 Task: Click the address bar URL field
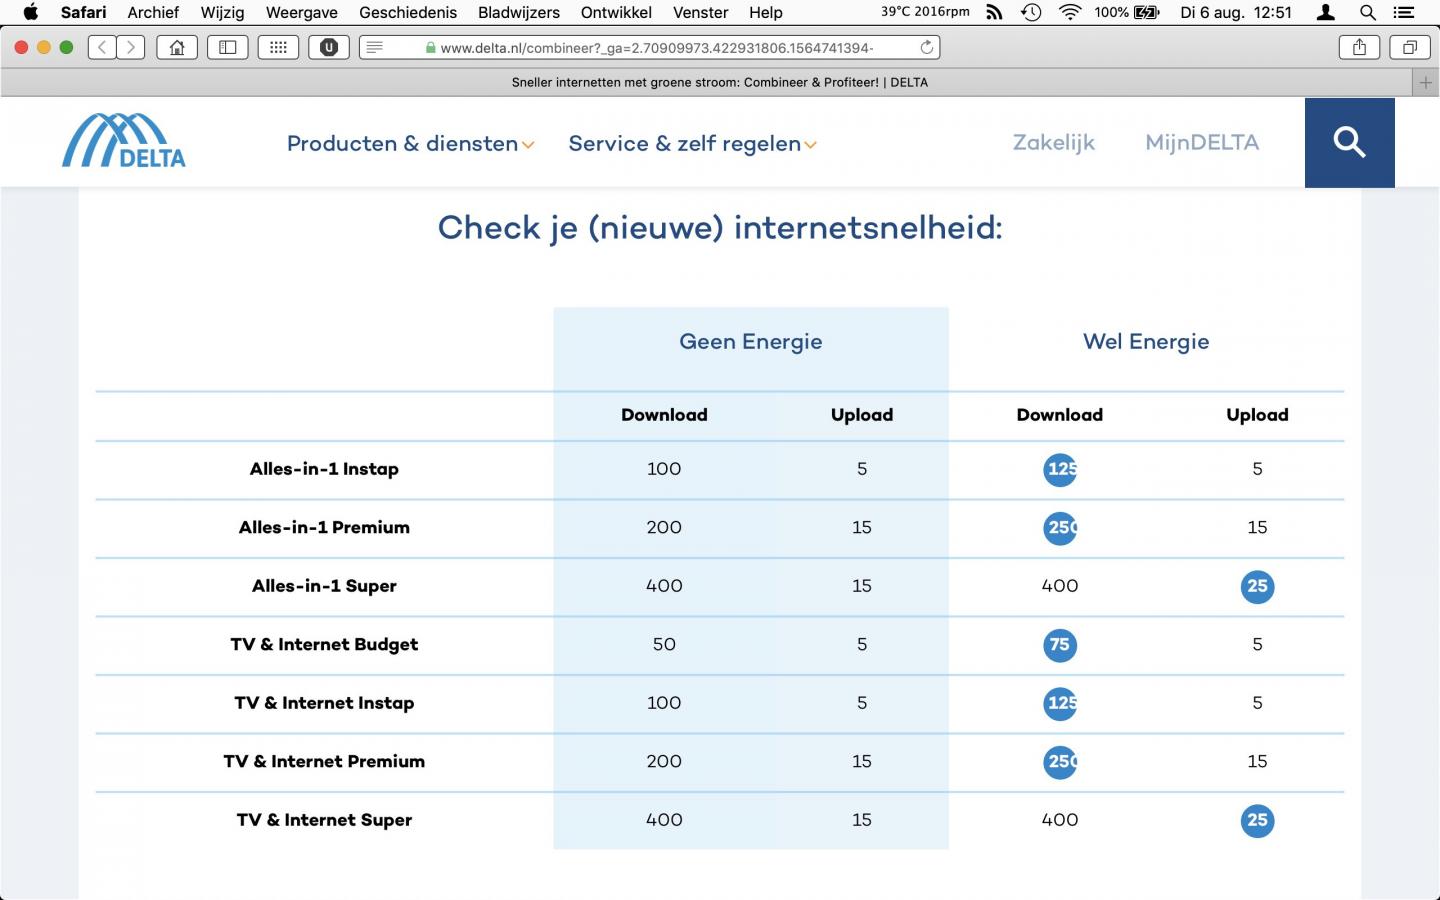click(650, 47)
